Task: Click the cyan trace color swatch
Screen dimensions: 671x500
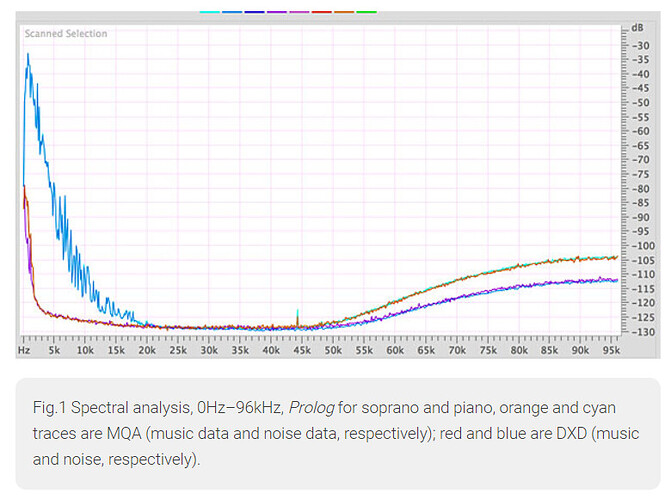Action: coord(210,12)
